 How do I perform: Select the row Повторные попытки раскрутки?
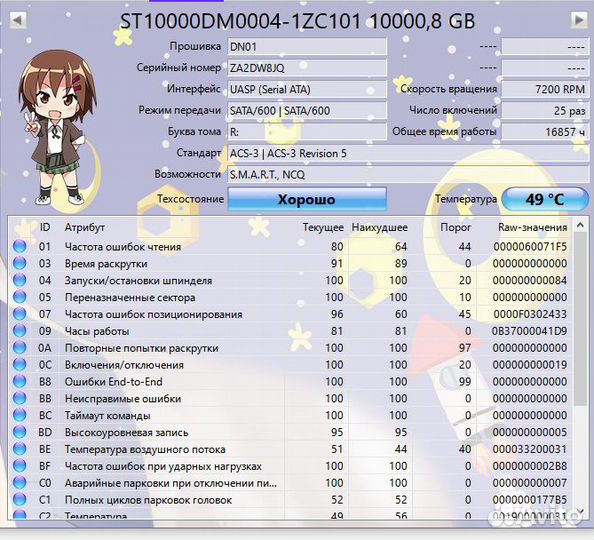[x=290, y=348]
